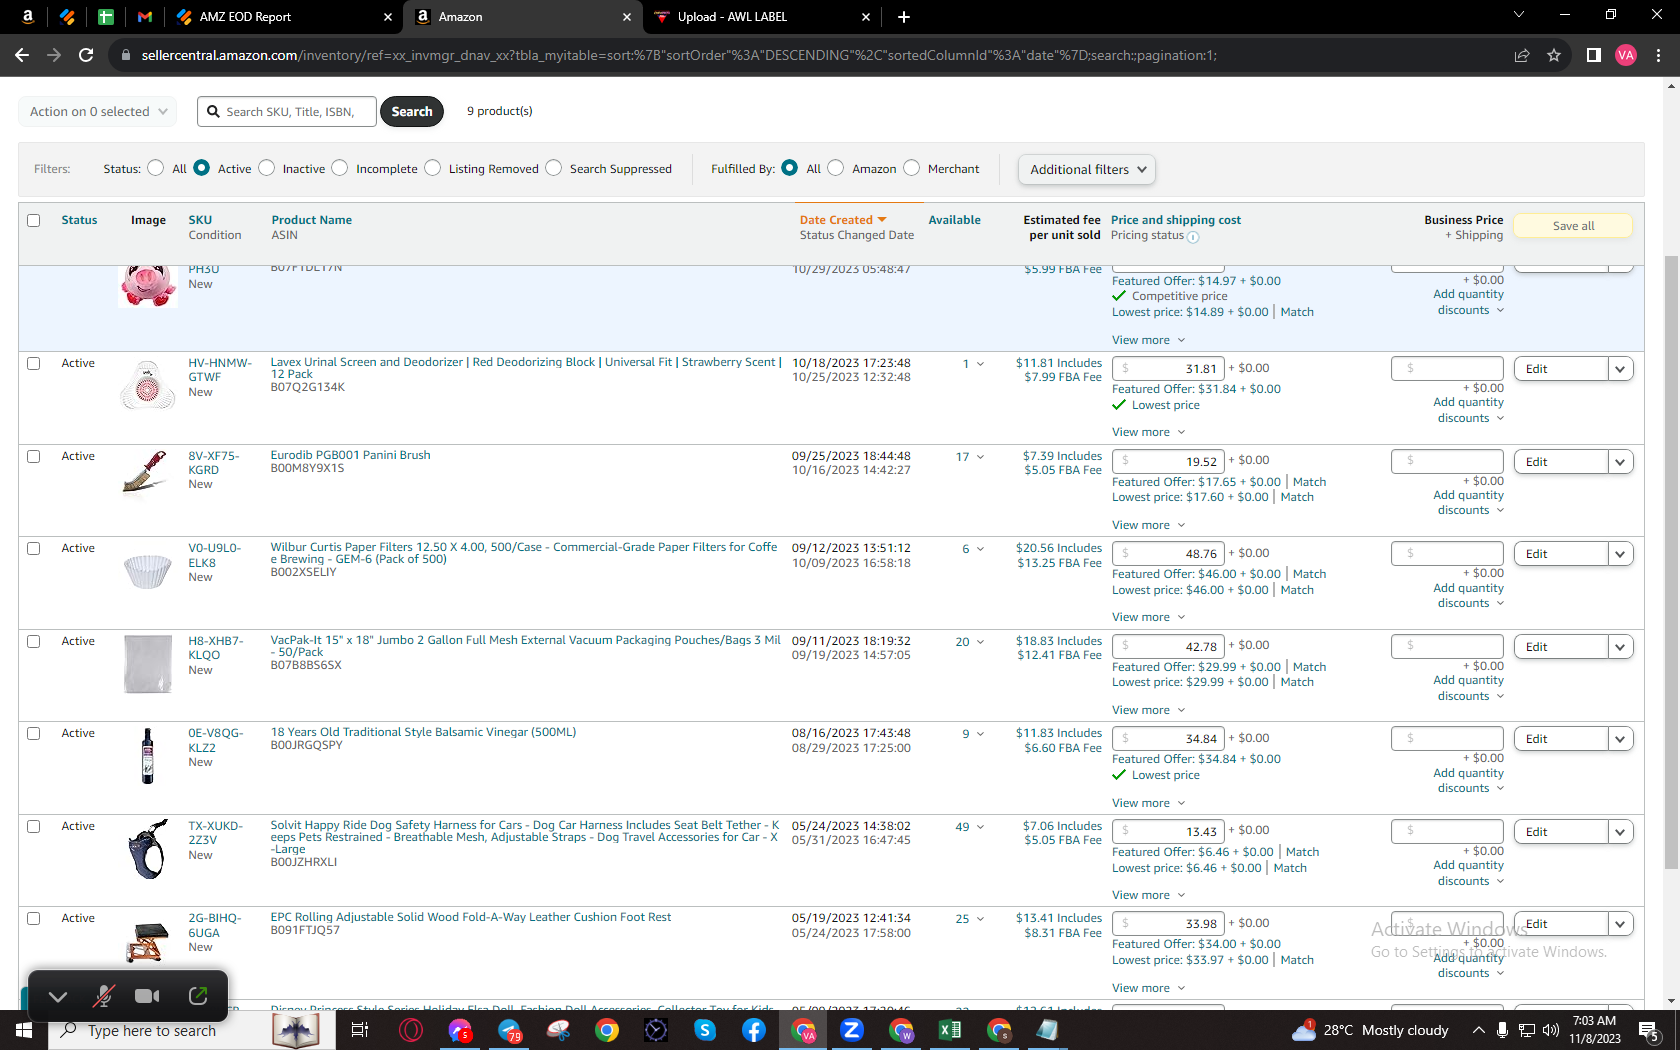Tick the select-all checkbox in table header
This screenshot has width=1680, height=1050.
coord(34,220)
